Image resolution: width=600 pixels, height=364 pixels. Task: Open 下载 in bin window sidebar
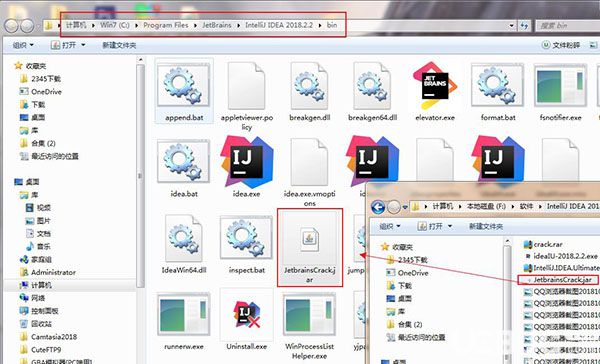[33, 104]
